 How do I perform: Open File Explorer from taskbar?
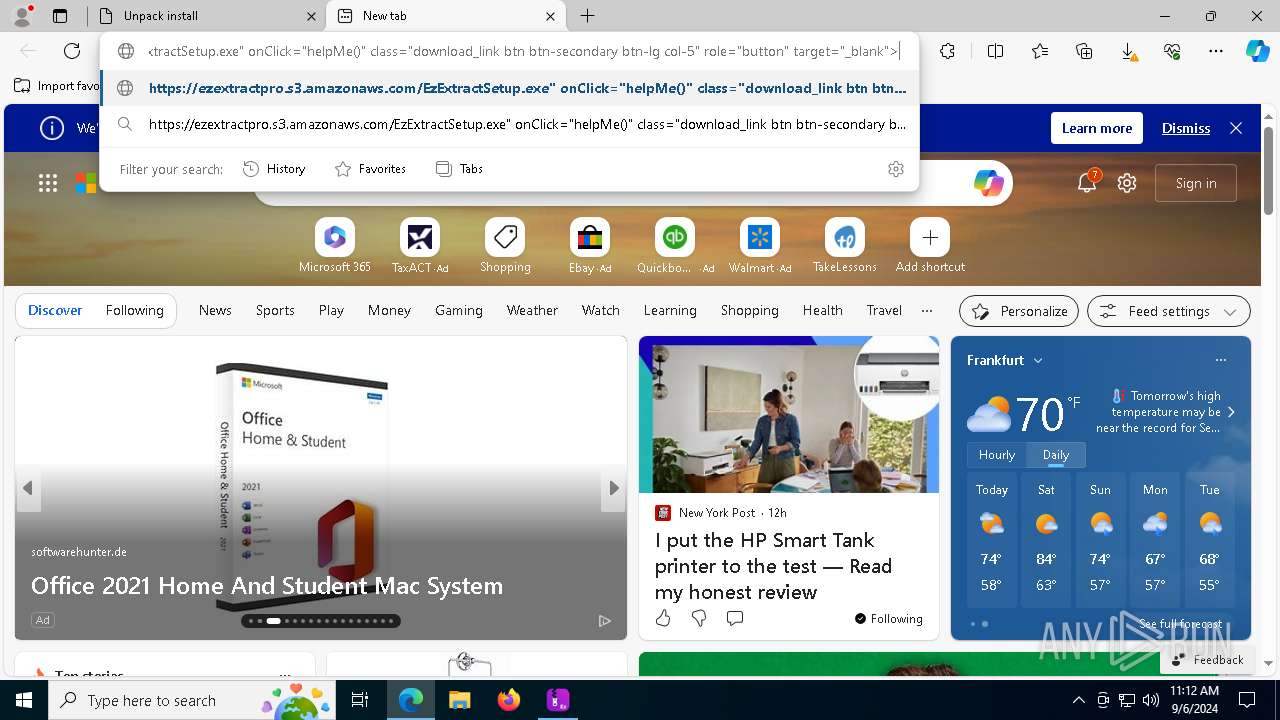[459, 700]
